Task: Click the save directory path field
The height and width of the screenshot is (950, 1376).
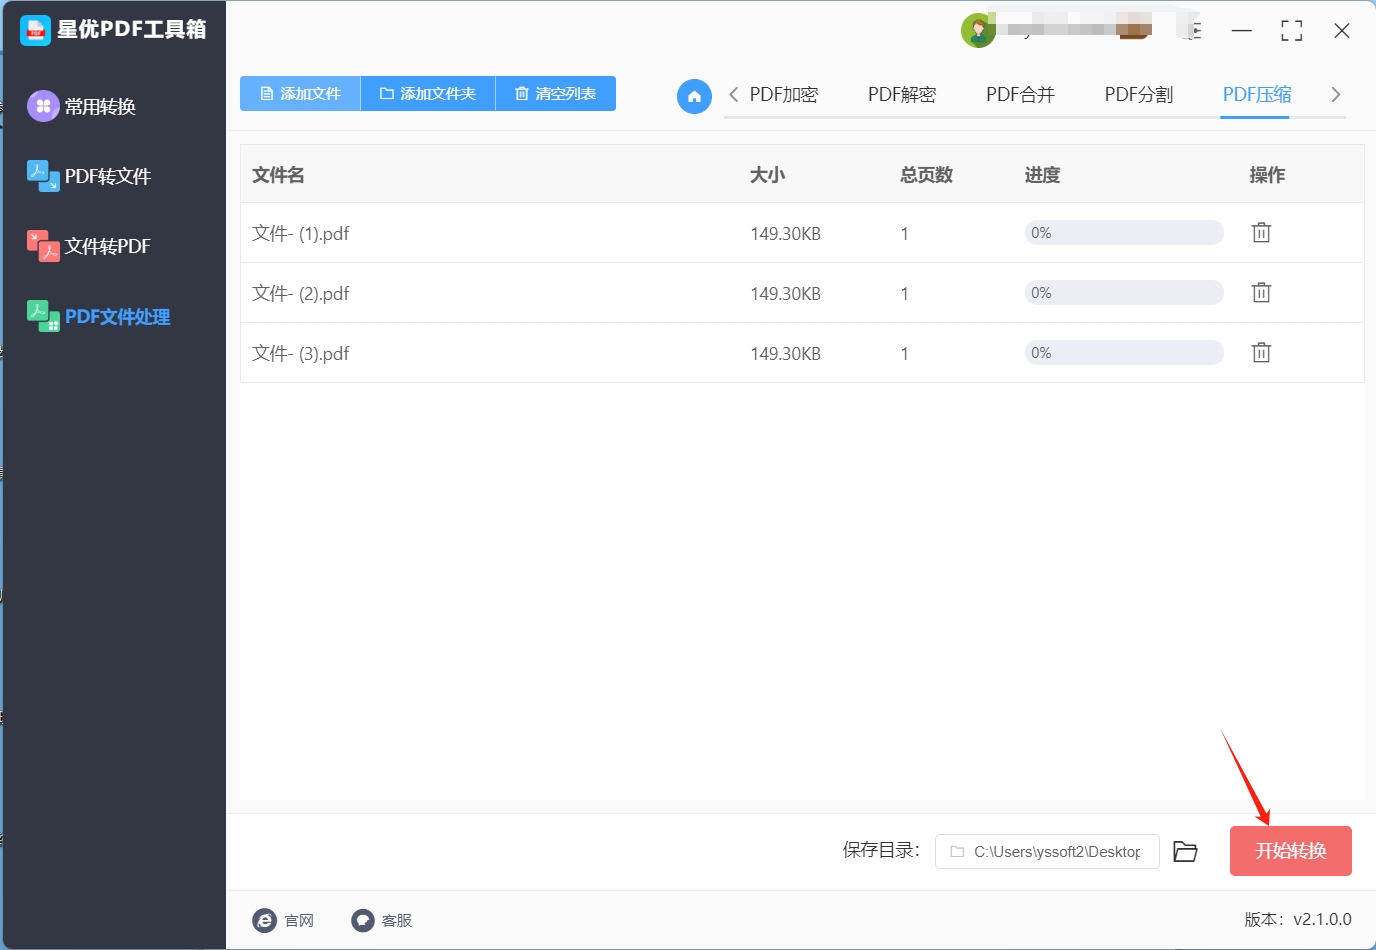Action: [x=1047, y=851]
